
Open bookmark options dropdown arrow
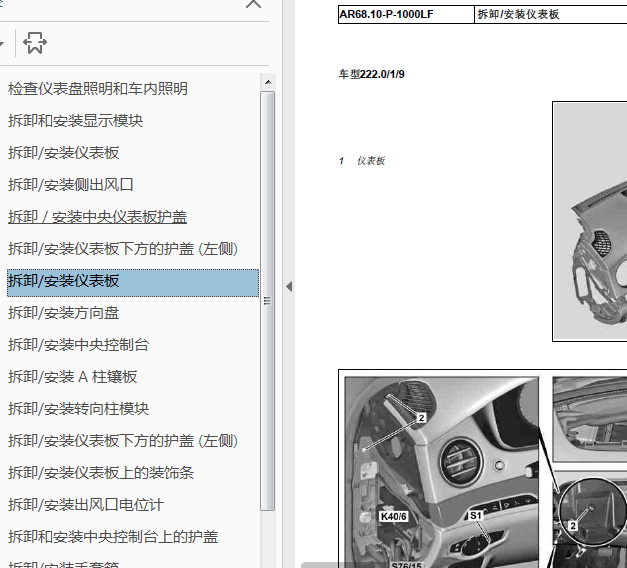(x=2, y=43)
